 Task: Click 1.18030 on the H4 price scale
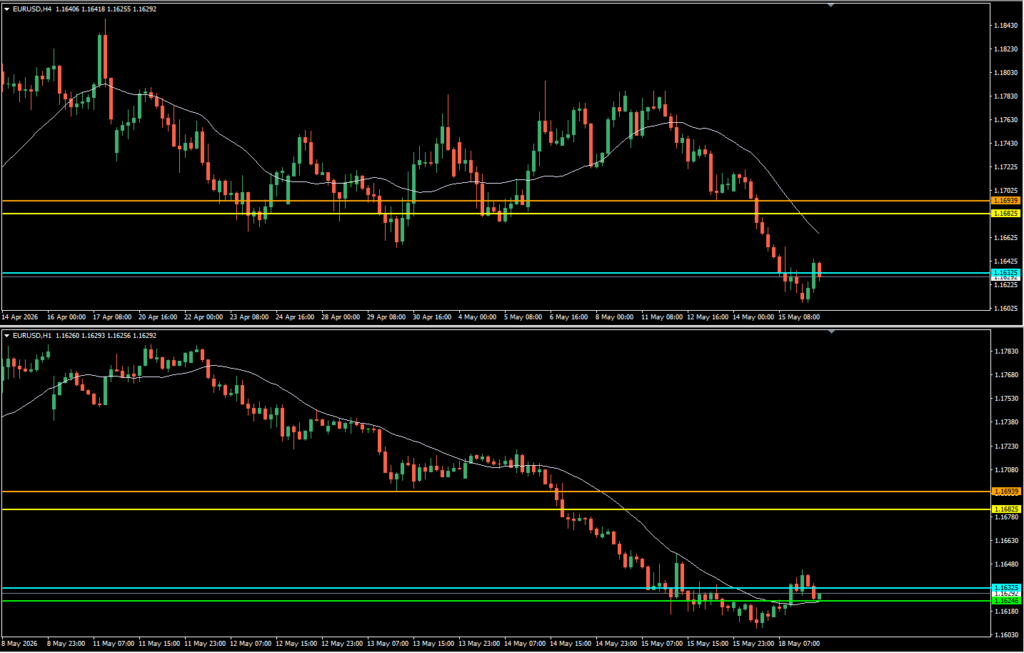(1008, 72)
